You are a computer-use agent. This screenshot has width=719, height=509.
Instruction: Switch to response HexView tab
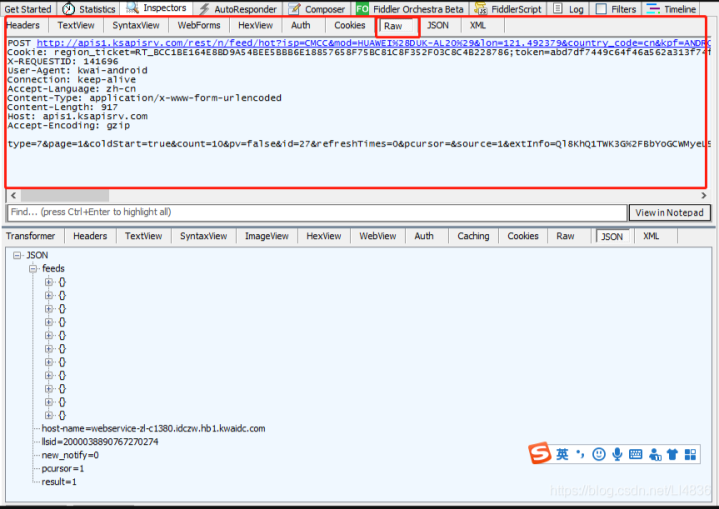[324, 236]
